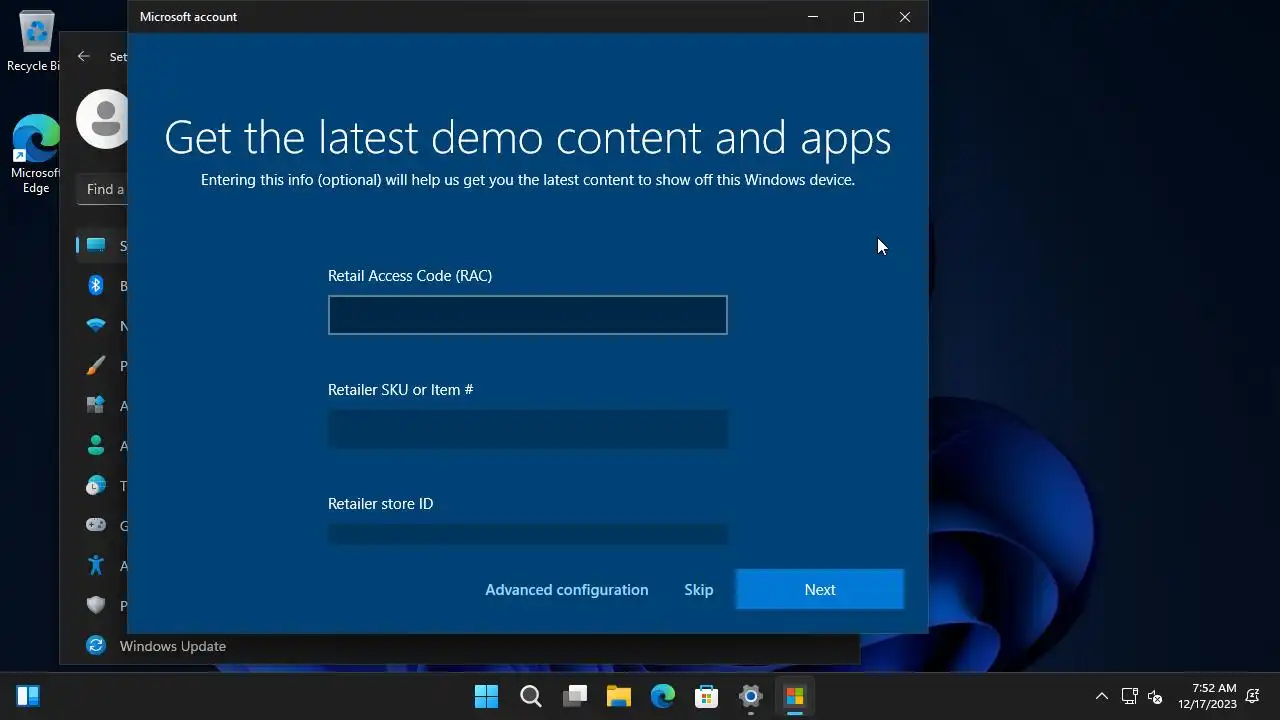Select the Retailer store ID field
The width and height of the screenshot is (1280, 720).
click(527, 534)
